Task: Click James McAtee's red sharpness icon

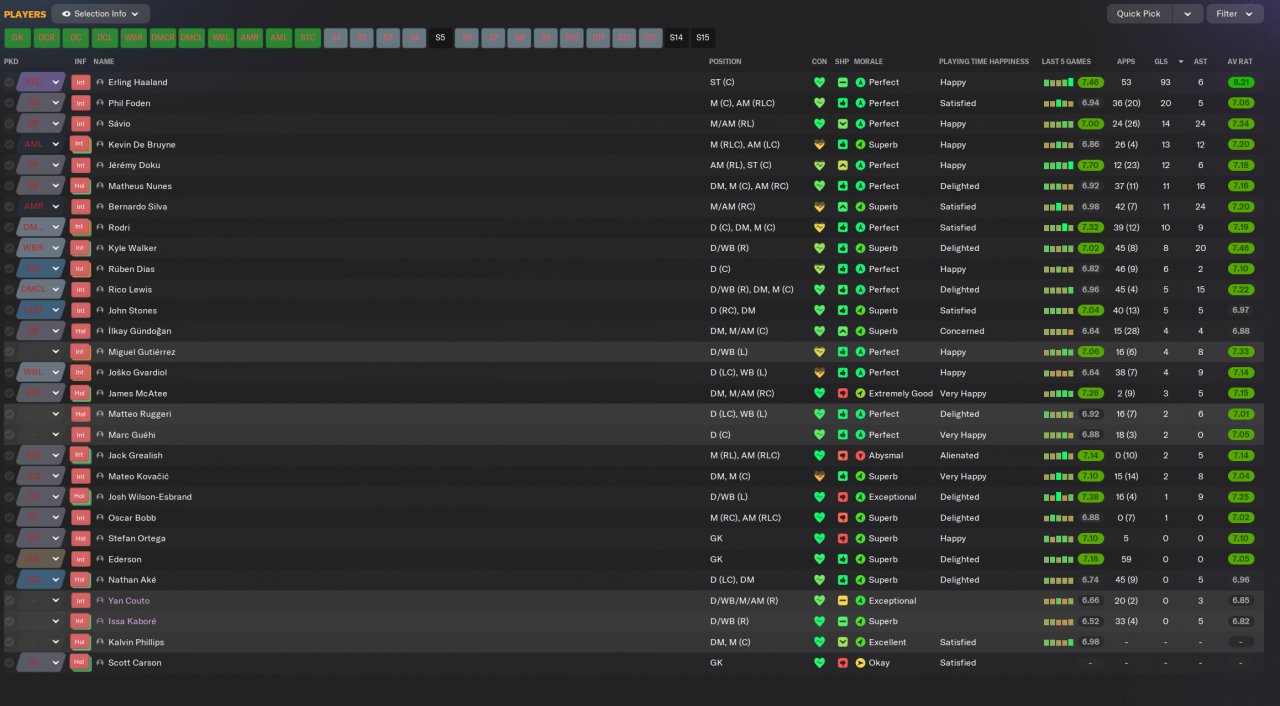Action: (x=843, y=393)
